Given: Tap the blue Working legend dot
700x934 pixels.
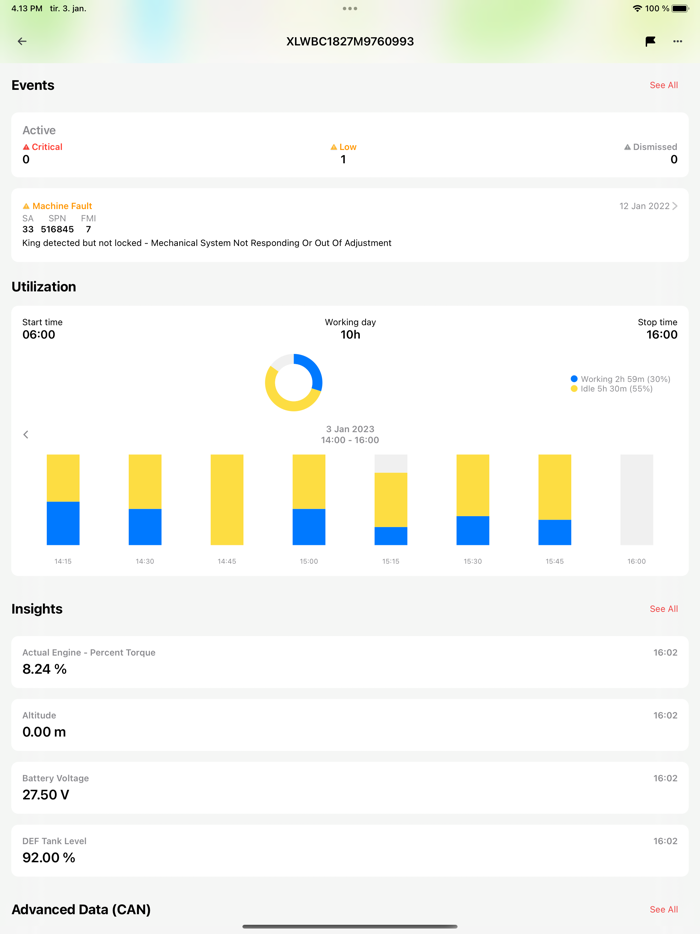Looking at the screenshot, I should [x=574, y=379].
